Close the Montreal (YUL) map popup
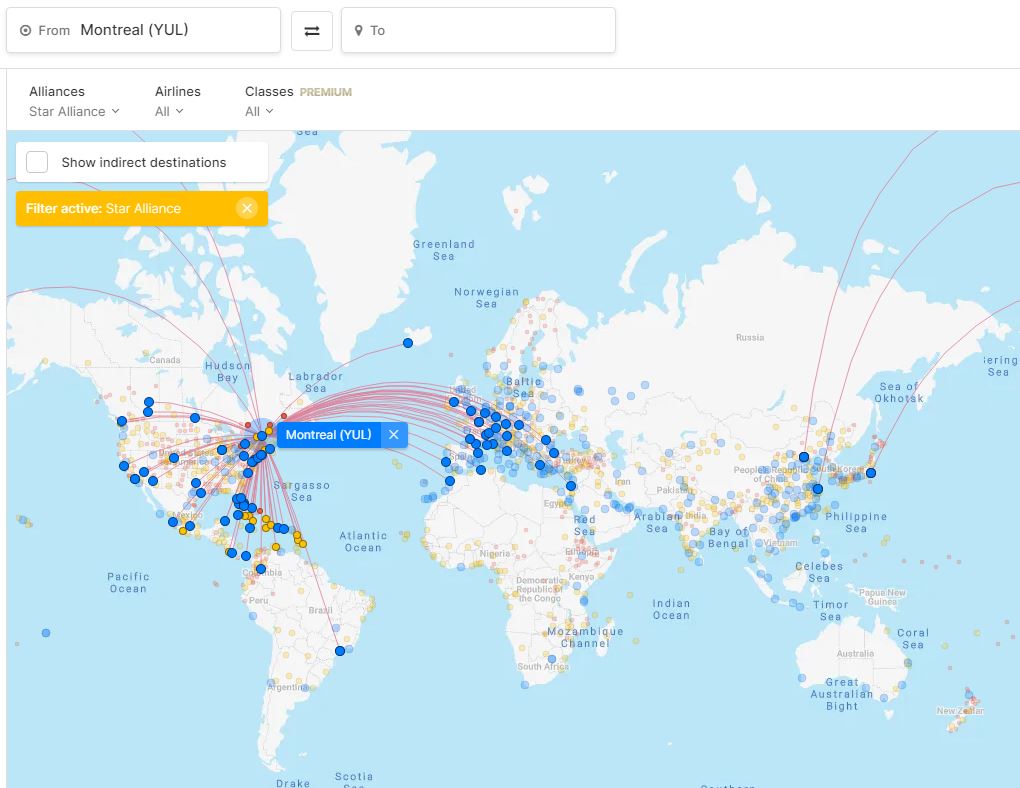The height and width of the screenshot is (788, 1020). coord(393,434)
